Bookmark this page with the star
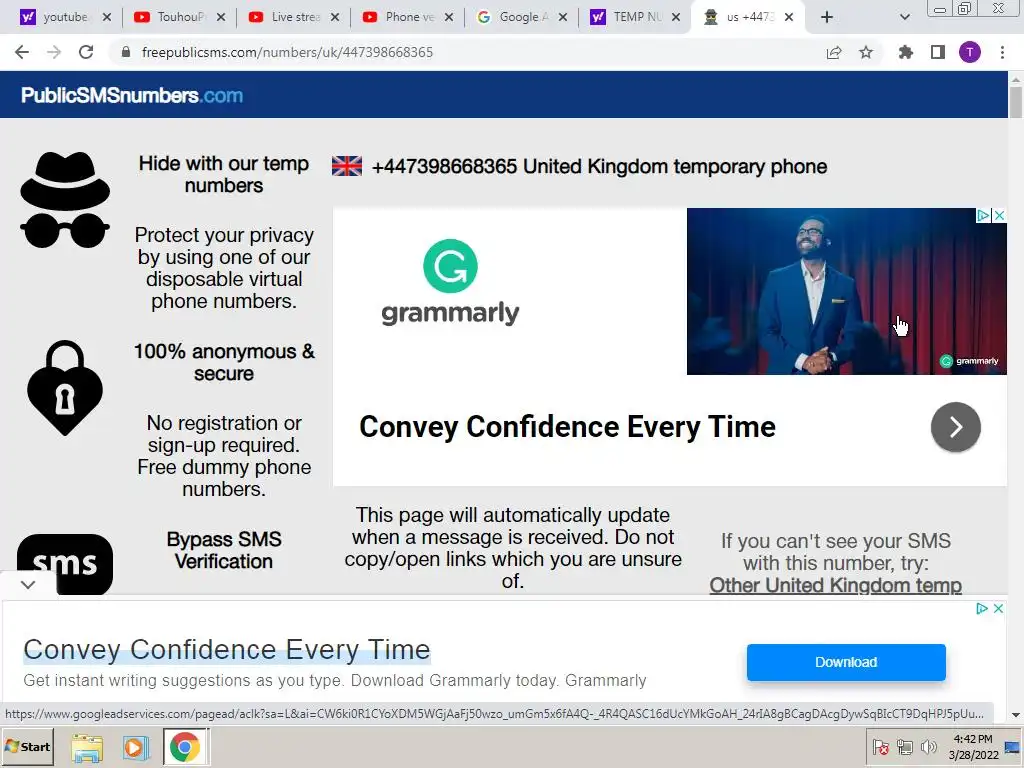The height and width of the screenshot is (768, 1024). [x=866, y=52]
